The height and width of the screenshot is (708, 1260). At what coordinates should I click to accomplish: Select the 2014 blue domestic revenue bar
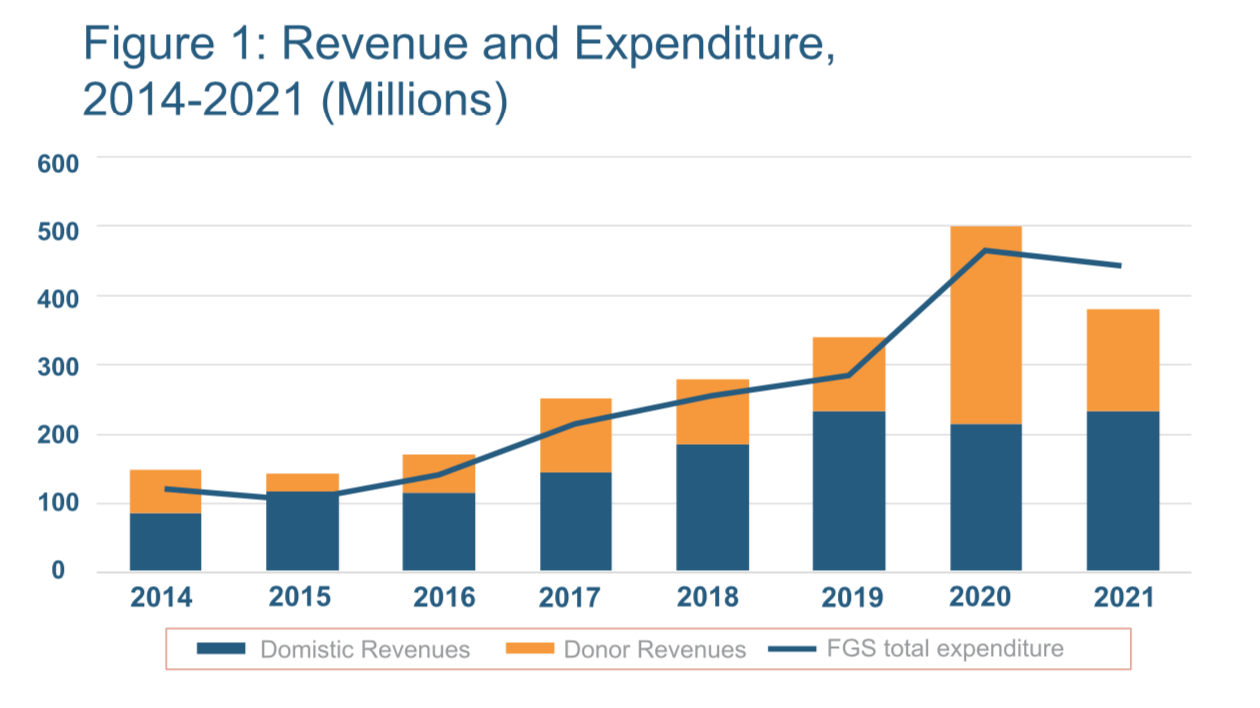tap(165, 542)
